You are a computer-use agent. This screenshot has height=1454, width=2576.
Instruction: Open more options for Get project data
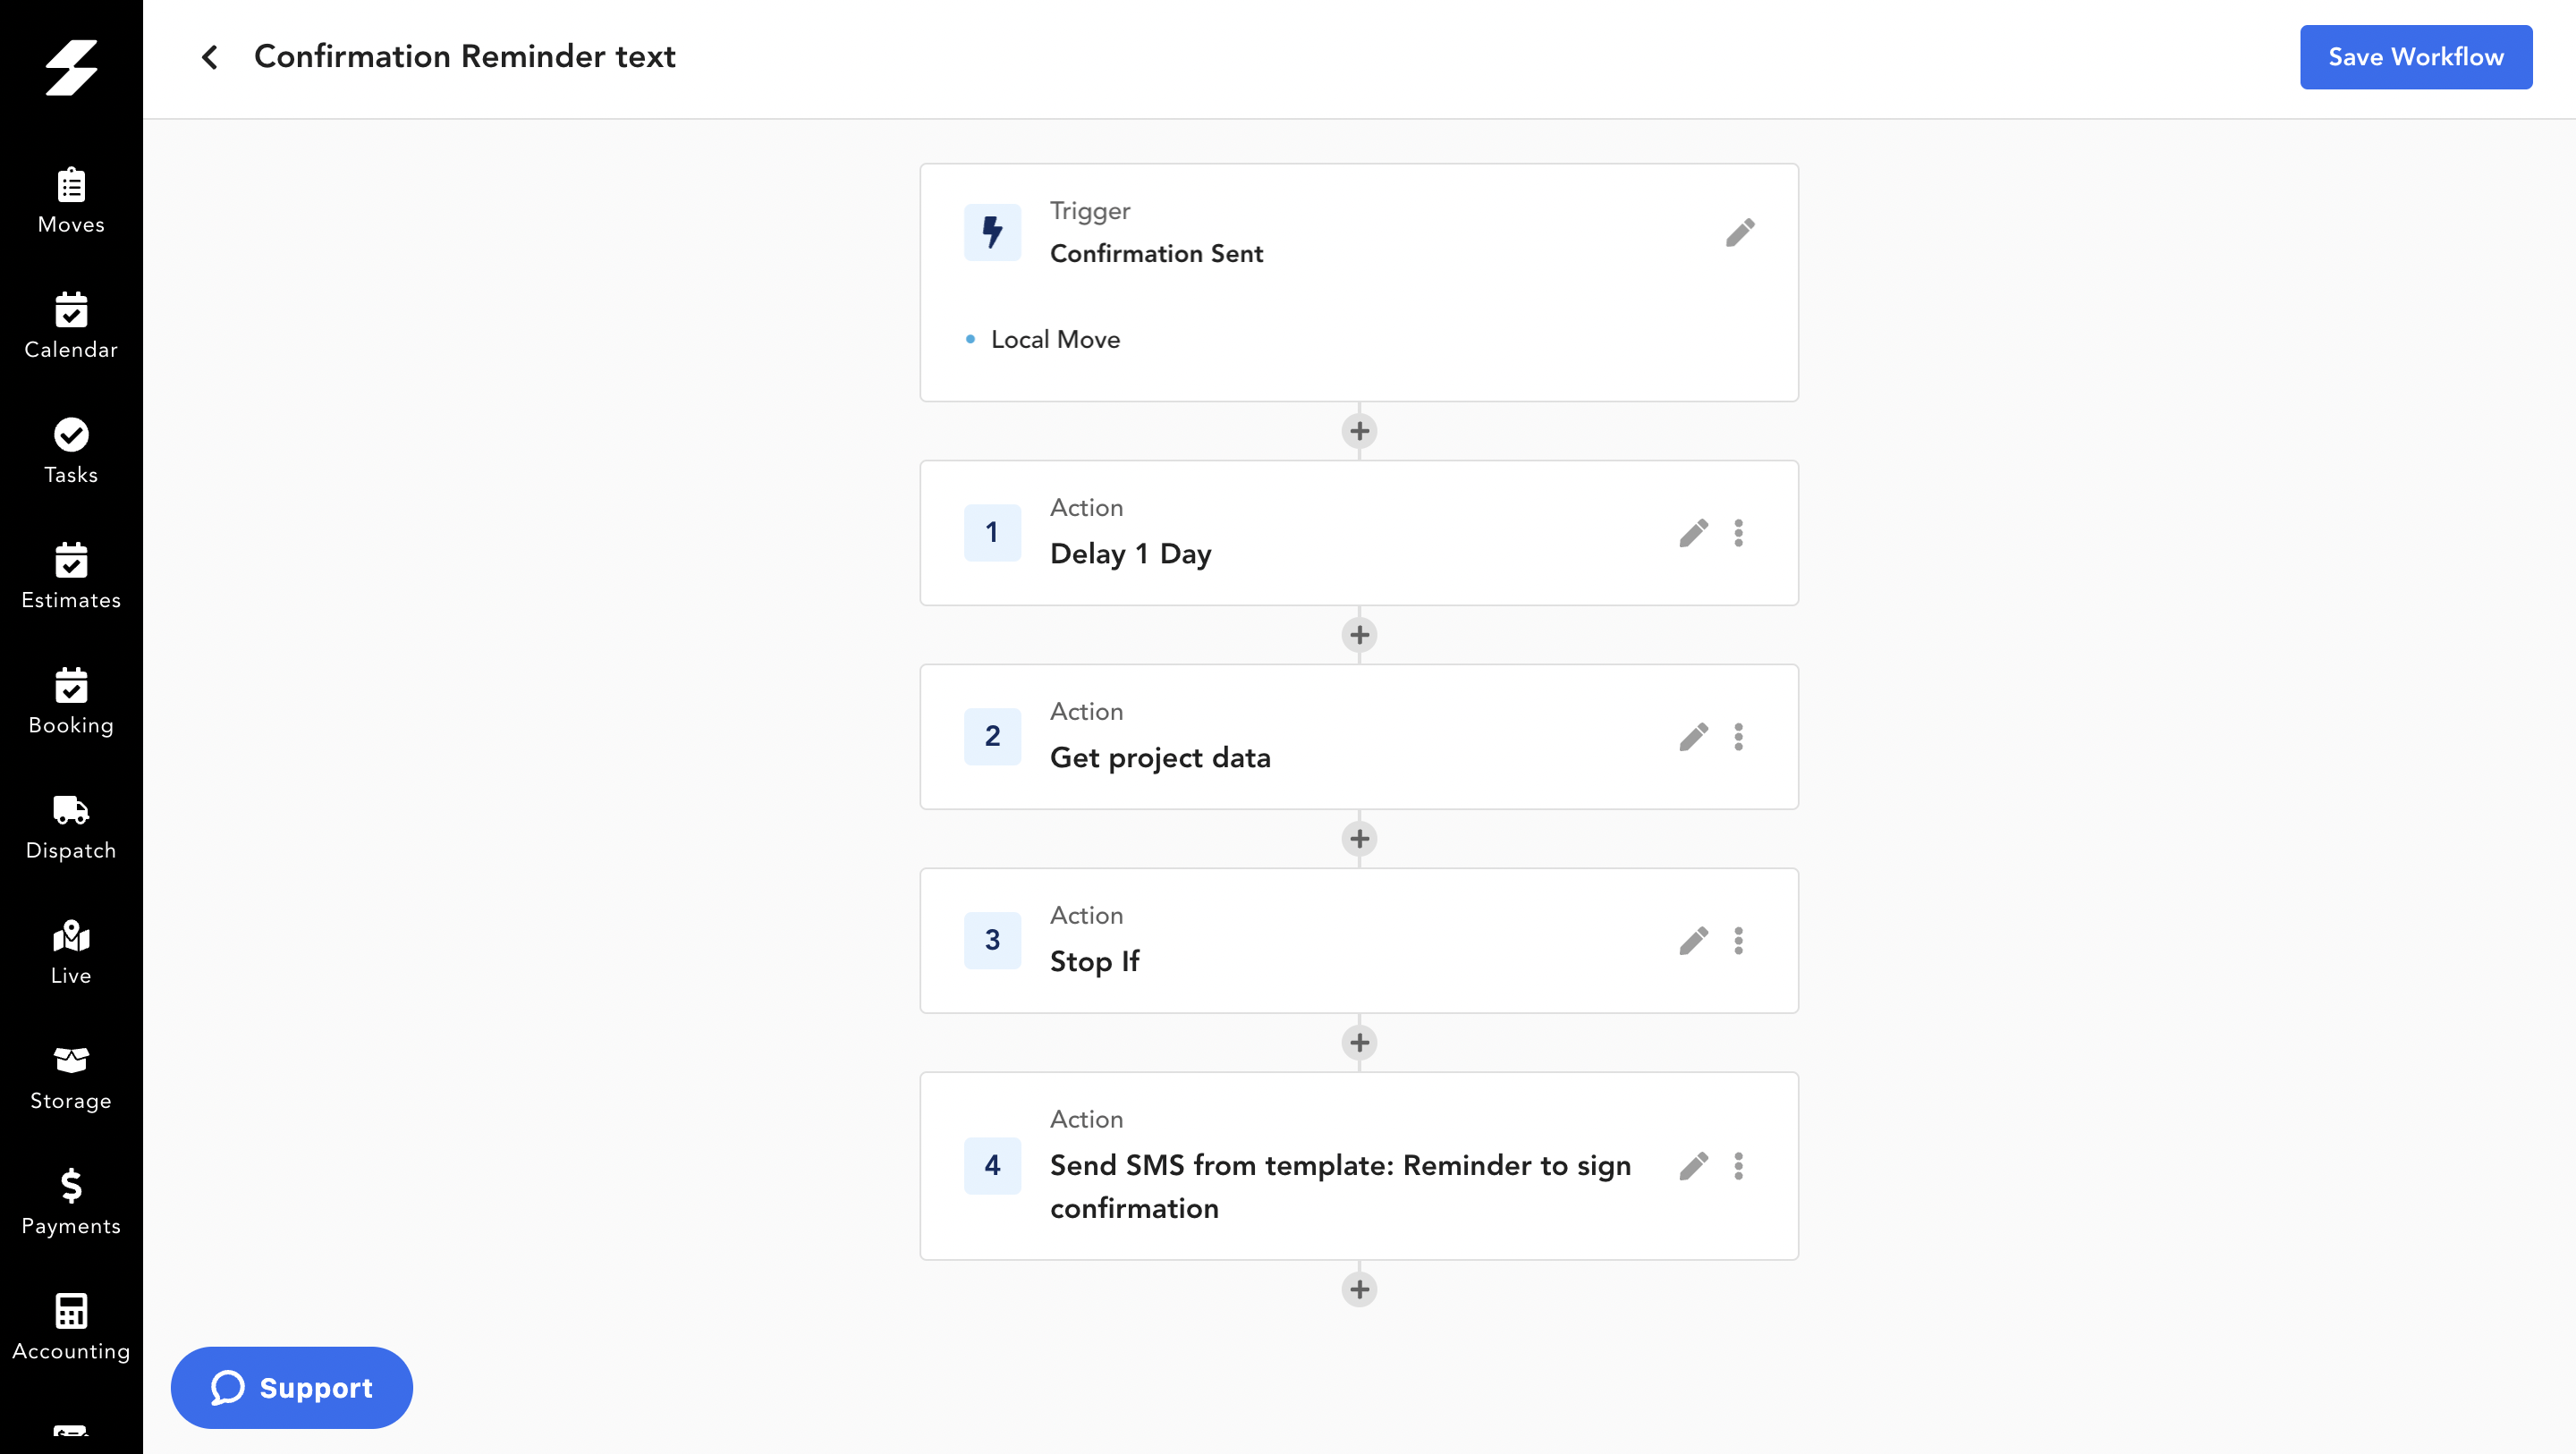pyautogui.click(x=1739, y=736)
